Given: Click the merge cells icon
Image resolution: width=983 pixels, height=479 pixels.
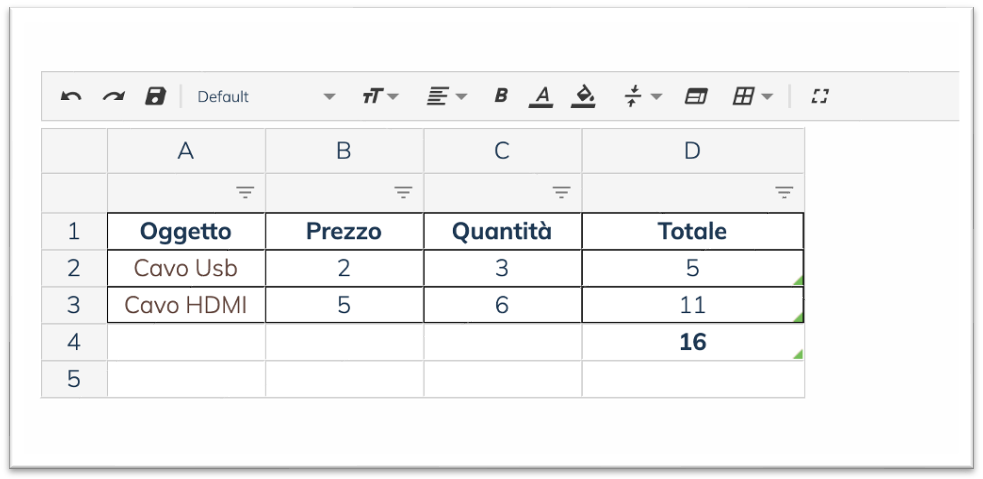Looking at the screenshot, I should (x=695, y=97).
